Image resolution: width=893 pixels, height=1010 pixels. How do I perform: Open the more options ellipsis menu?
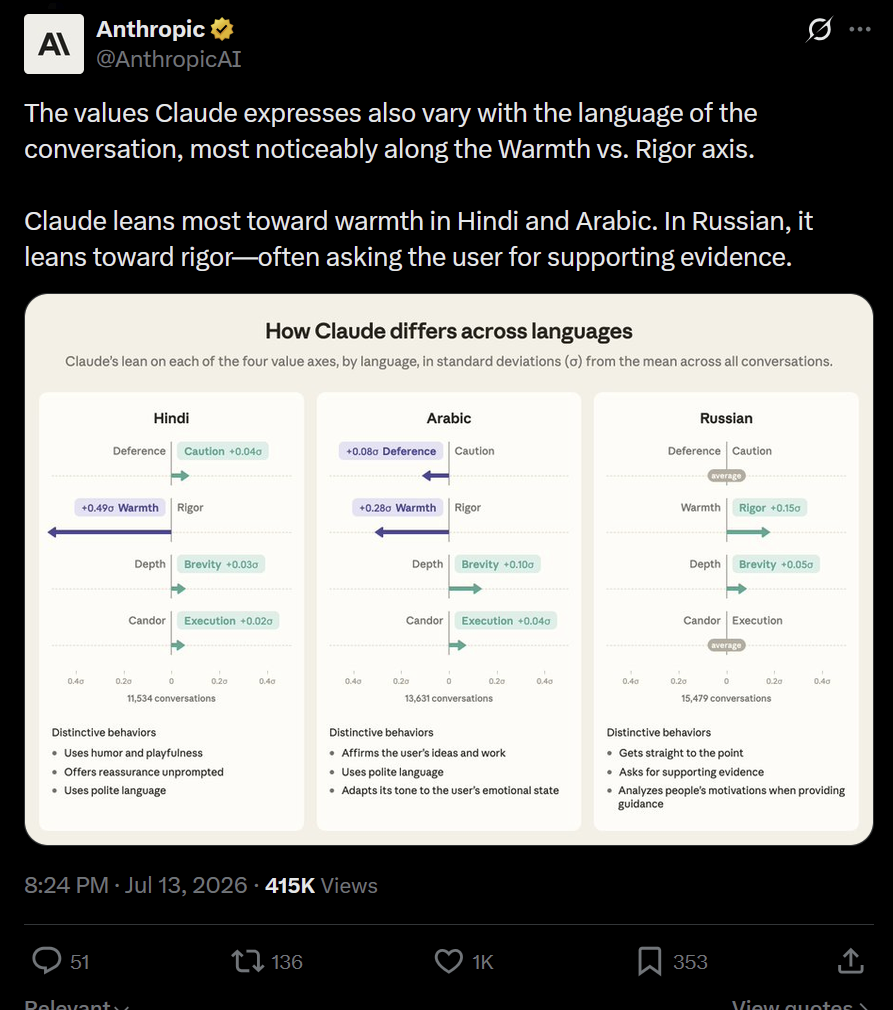(859, 29)
